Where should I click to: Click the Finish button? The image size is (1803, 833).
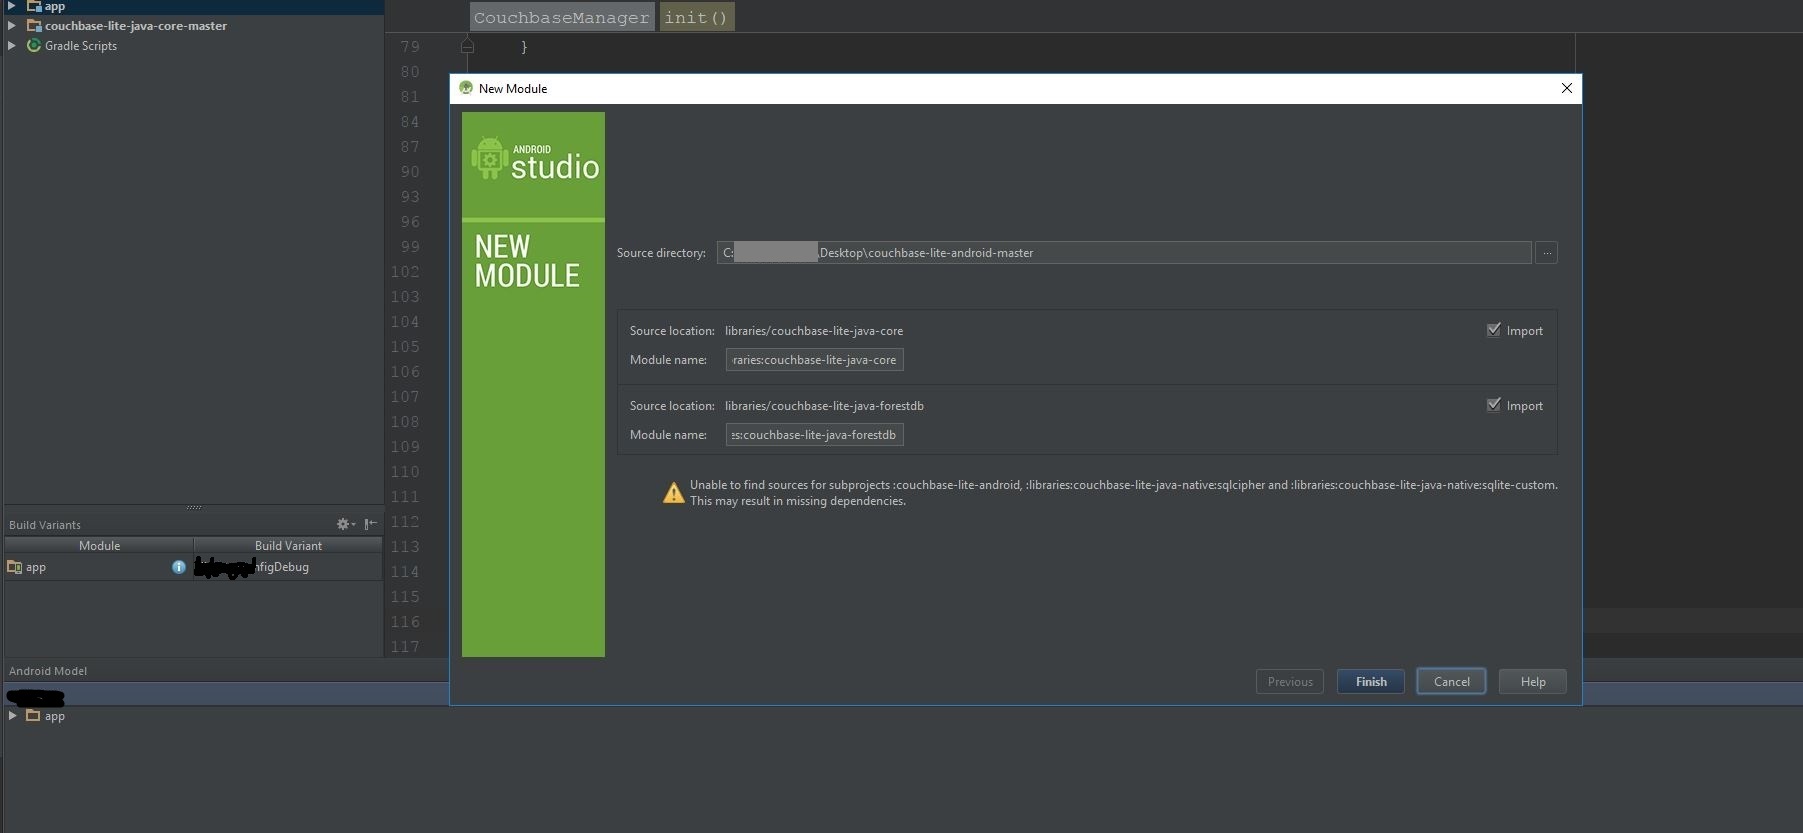[x=1371, y=682]
